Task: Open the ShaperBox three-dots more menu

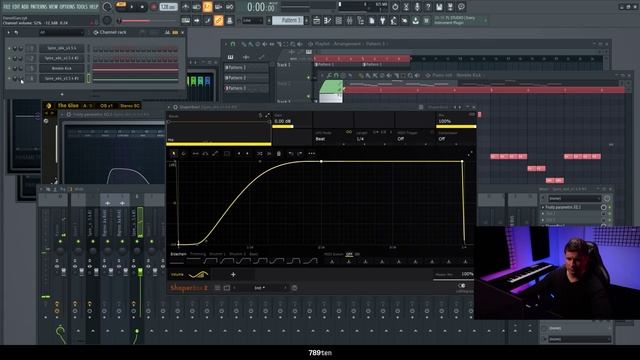Action: click(312, 153)
